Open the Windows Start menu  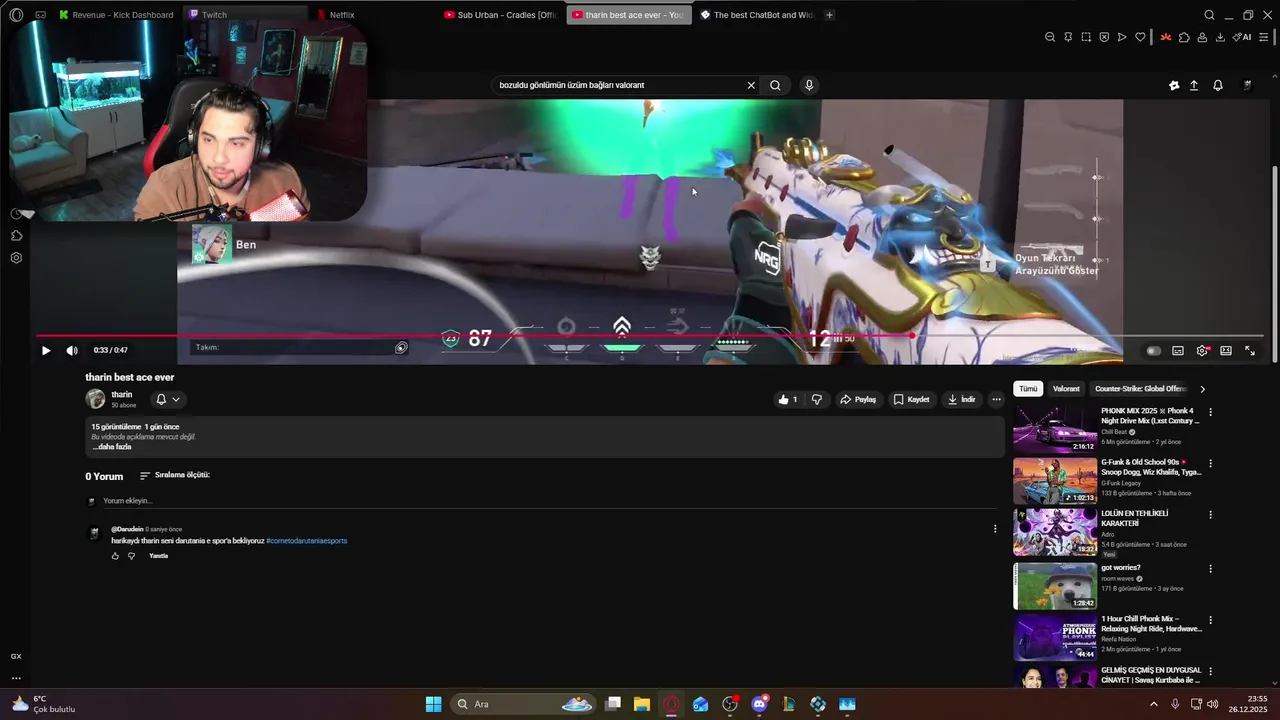(433, 704)
